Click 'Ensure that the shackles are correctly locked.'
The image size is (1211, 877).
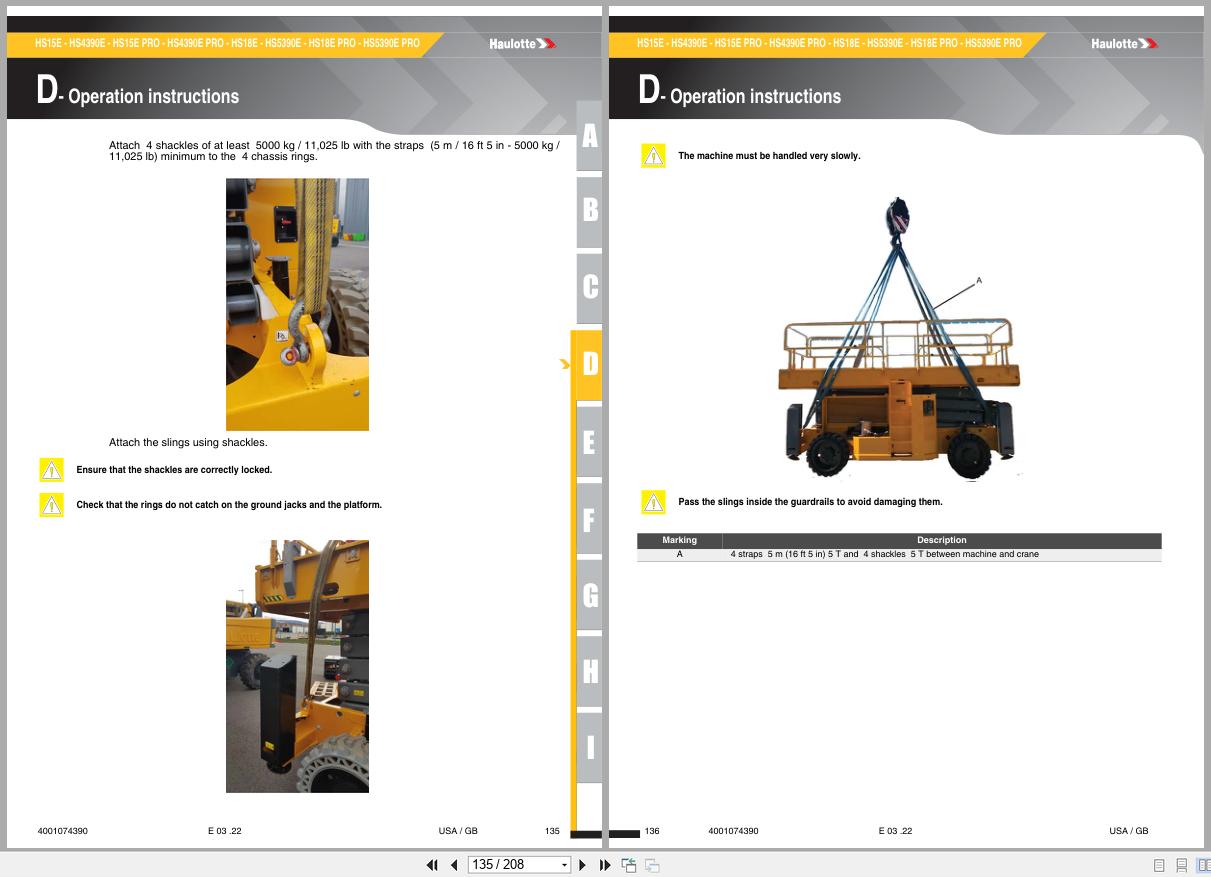coord(174,470)
